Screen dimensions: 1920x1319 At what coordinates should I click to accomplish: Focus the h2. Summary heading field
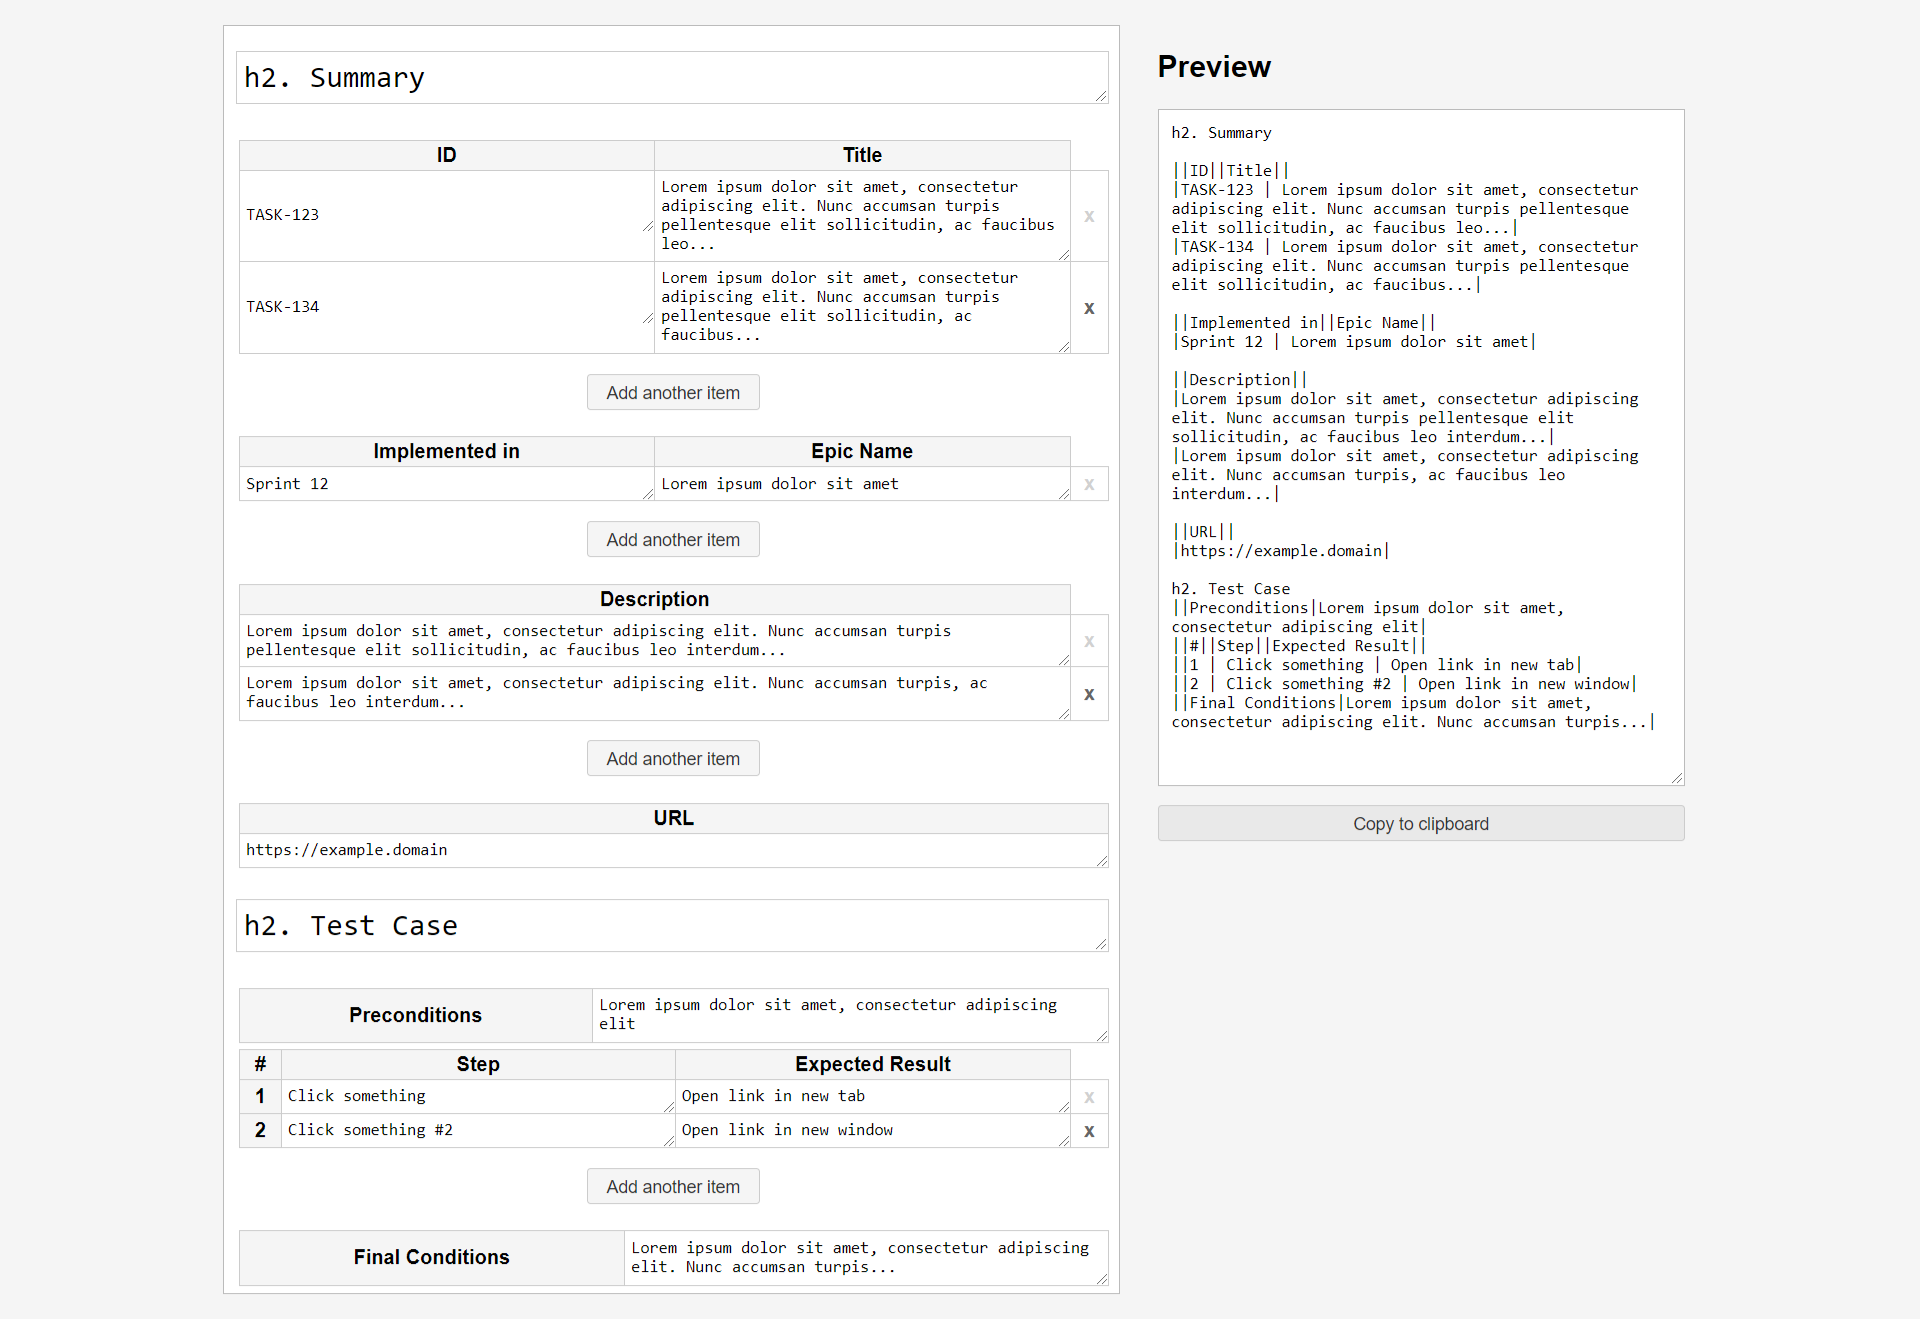671,78
